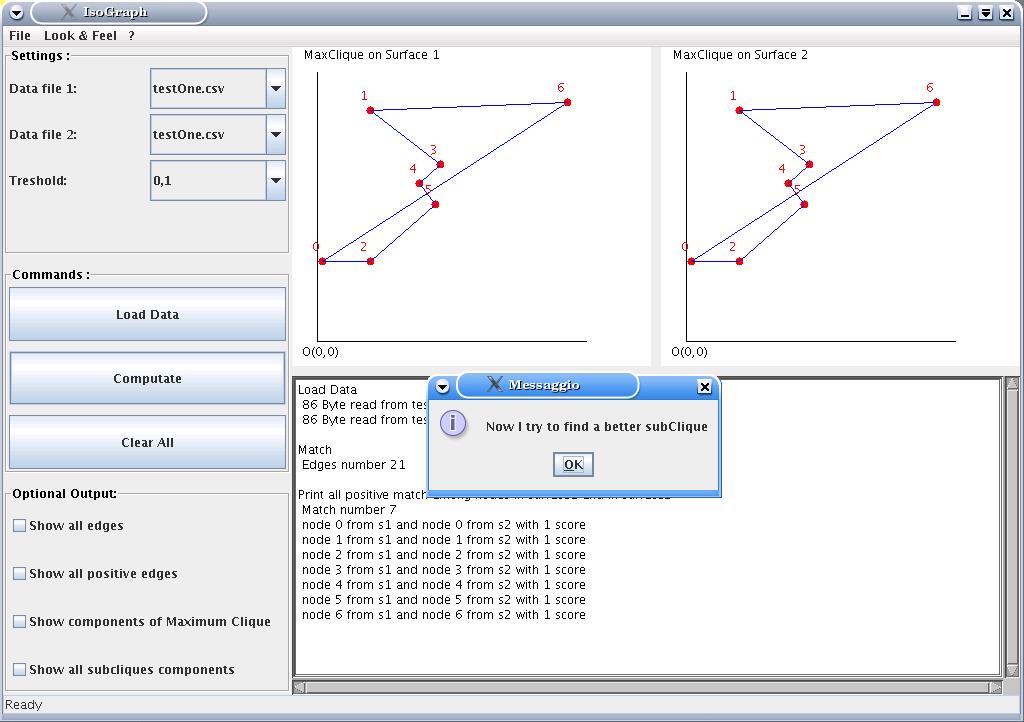Close the Messaggio dialog with its X
Viewport: 1024px width, 722px height.
point(704,387)
